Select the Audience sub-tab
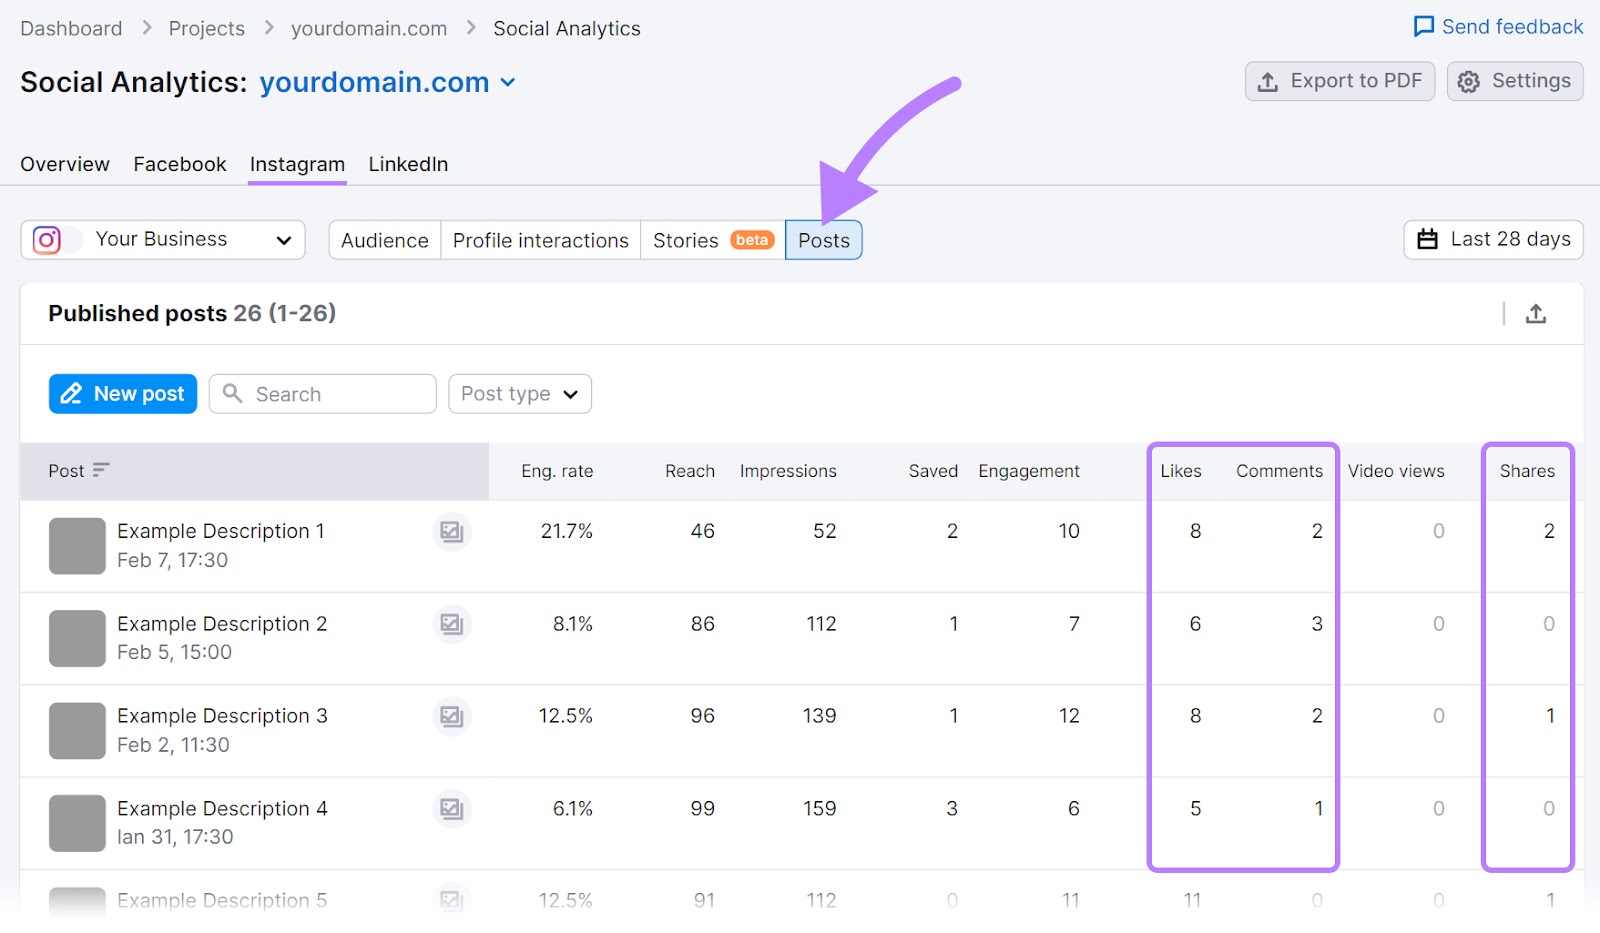Viewport: 1600px width, 933px height. (x=385, y=240)
